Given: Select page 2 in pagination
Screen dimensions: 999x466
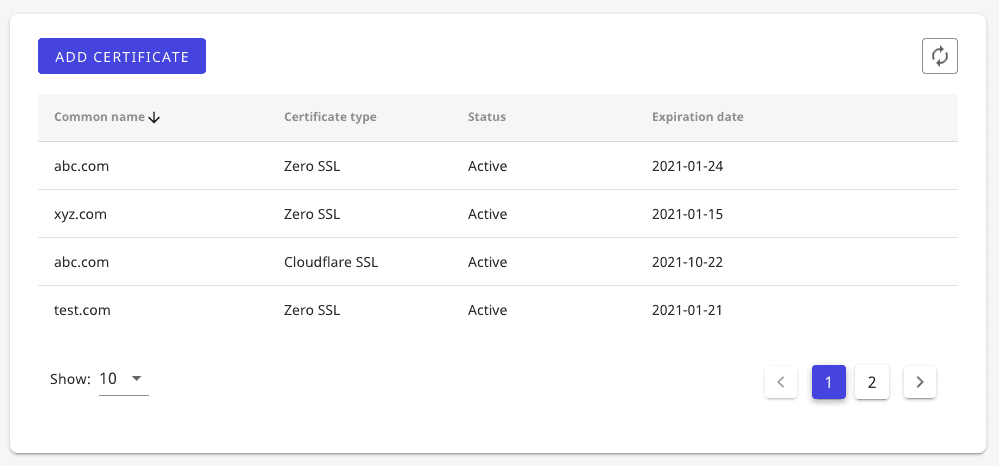Looking at the screenshot, I should [x=872, y=382].
